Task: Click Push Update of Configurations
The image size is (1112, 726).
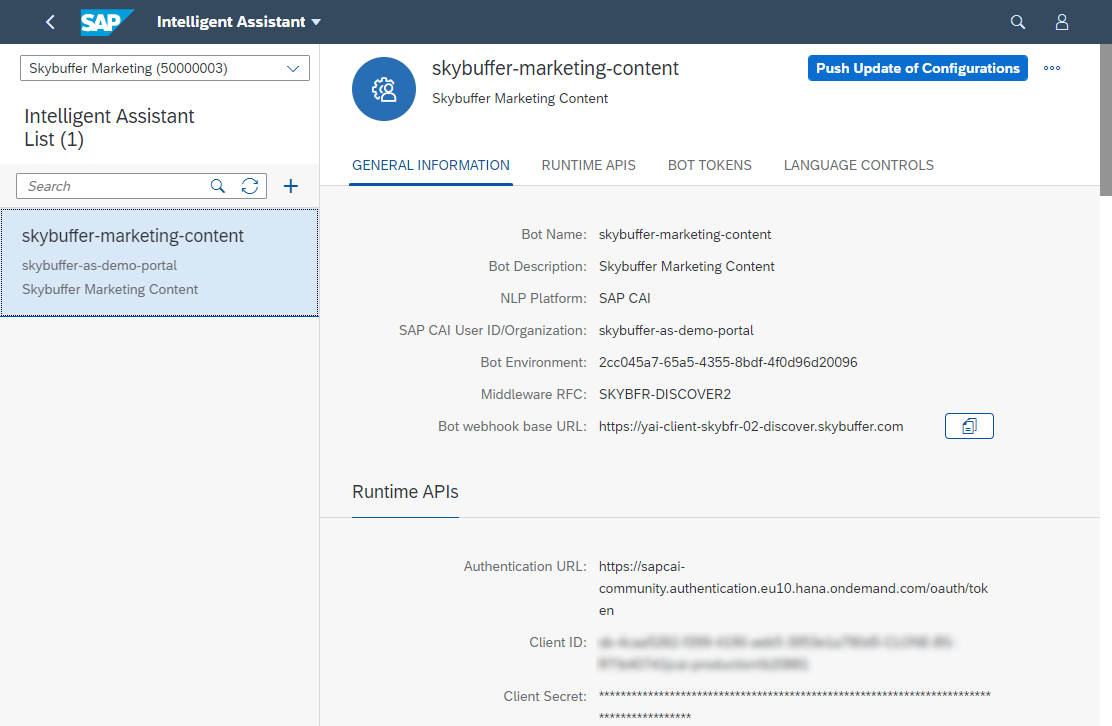Action: pos(918,68)
